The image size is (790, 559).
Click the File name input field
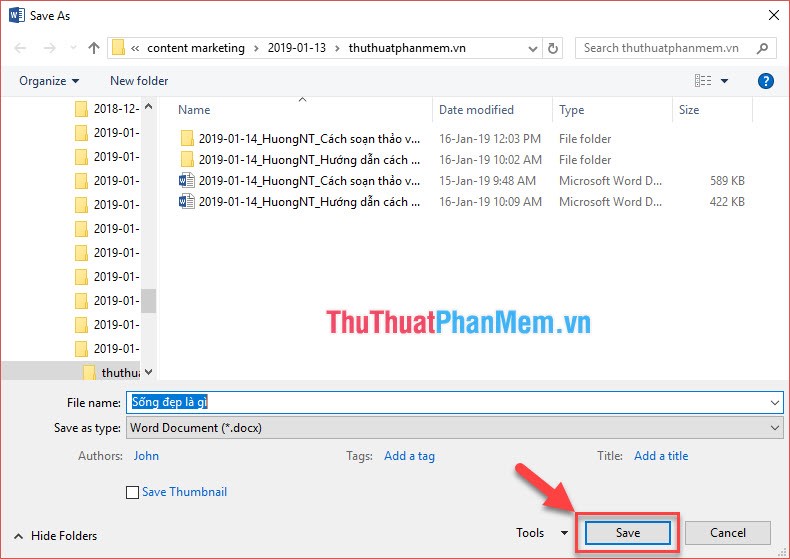click(446, 402)
